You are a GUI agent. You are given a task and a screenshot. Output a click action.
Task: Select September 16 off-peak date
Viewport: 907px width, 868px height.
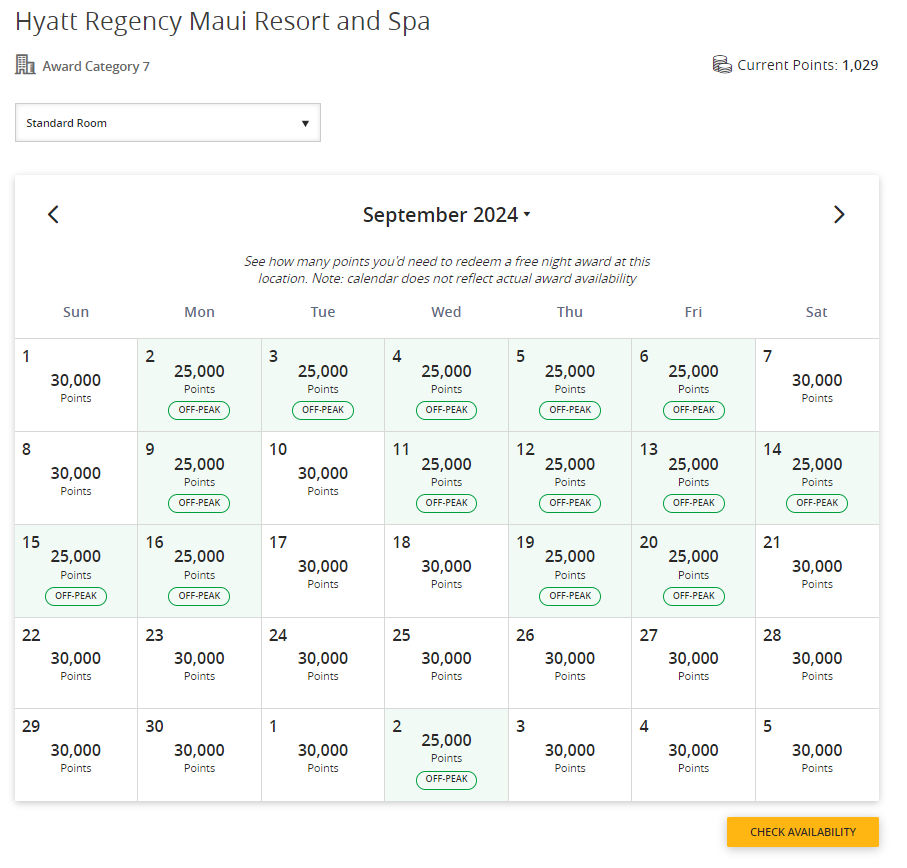click(200, 571)
